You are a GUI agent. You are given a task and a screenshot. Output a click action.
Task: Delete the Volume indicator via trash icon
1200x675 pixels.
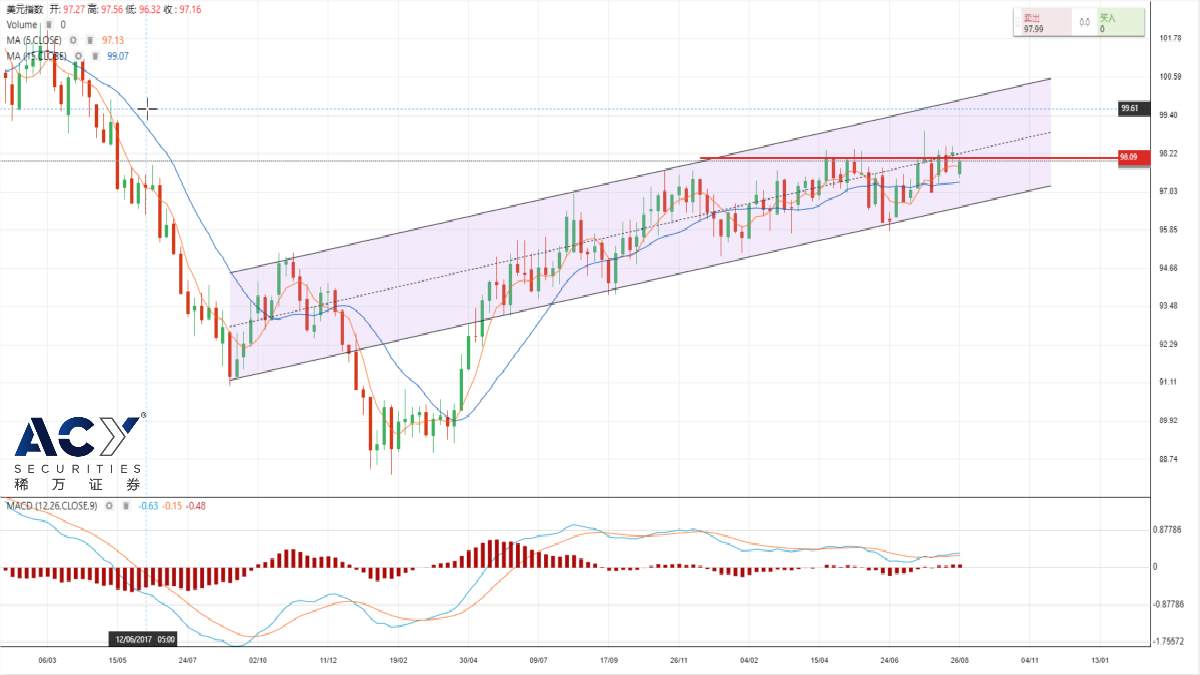click(x=49, y=24)
